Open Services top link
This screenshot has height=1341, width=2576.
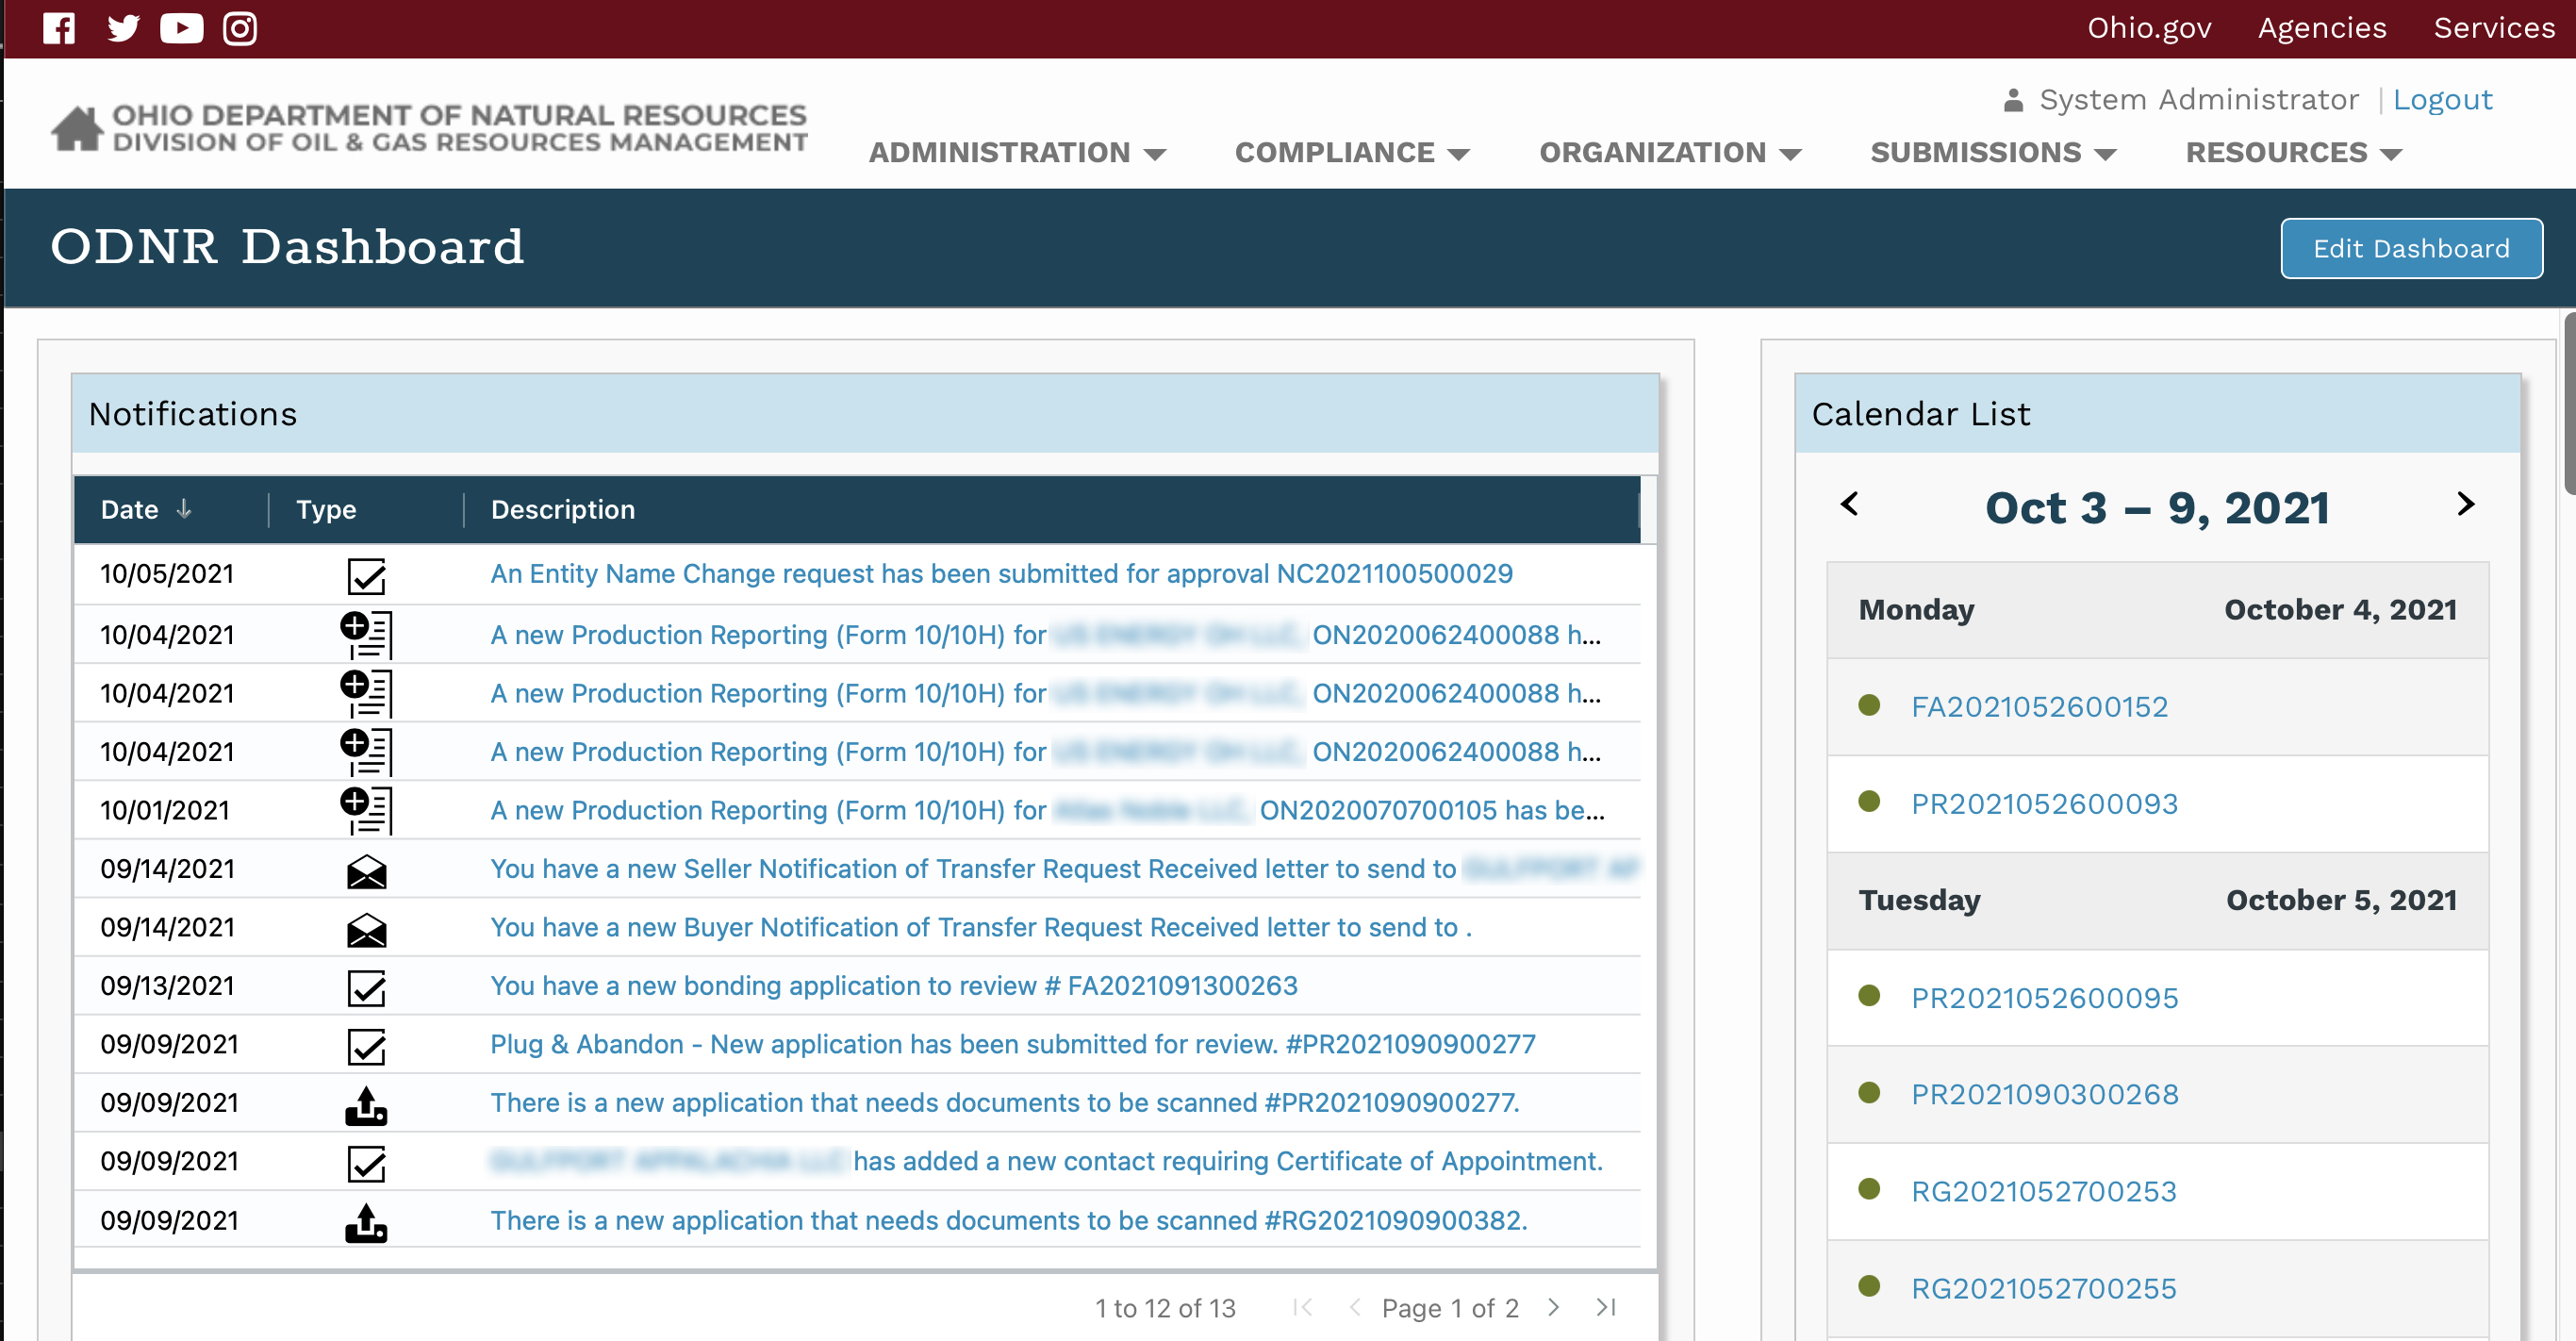pyautogui.click(x=2494, y=28)
